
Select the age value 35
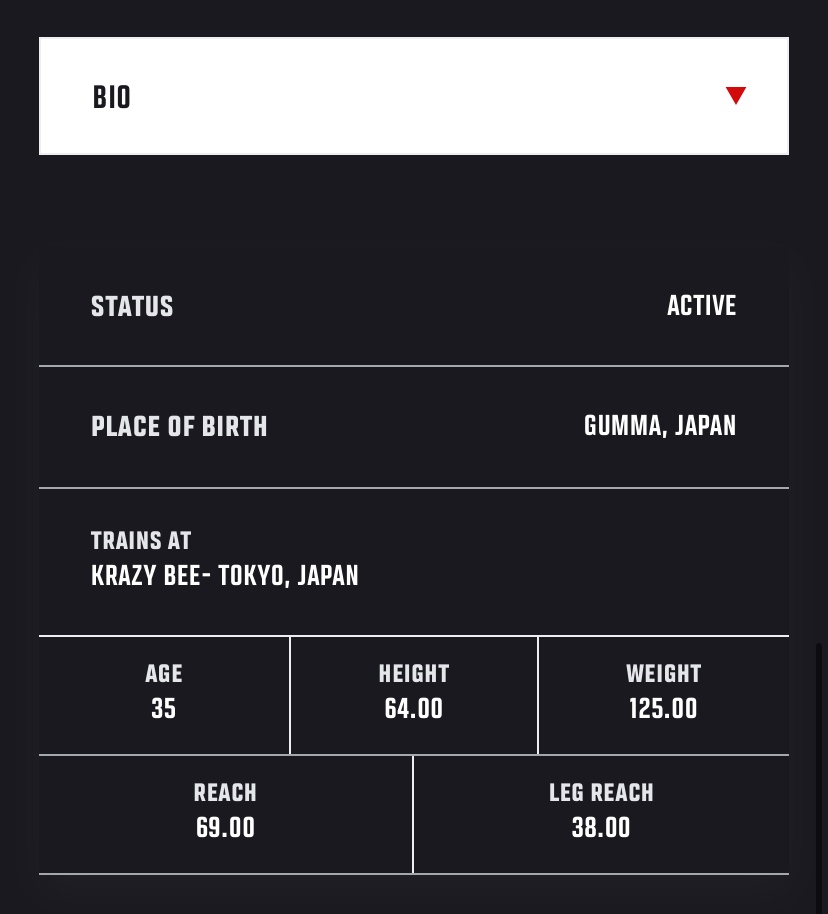163,709
